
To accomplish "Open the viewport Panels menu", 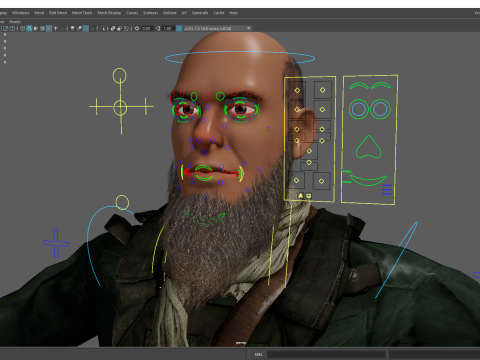I will click(x=15, y=22).
